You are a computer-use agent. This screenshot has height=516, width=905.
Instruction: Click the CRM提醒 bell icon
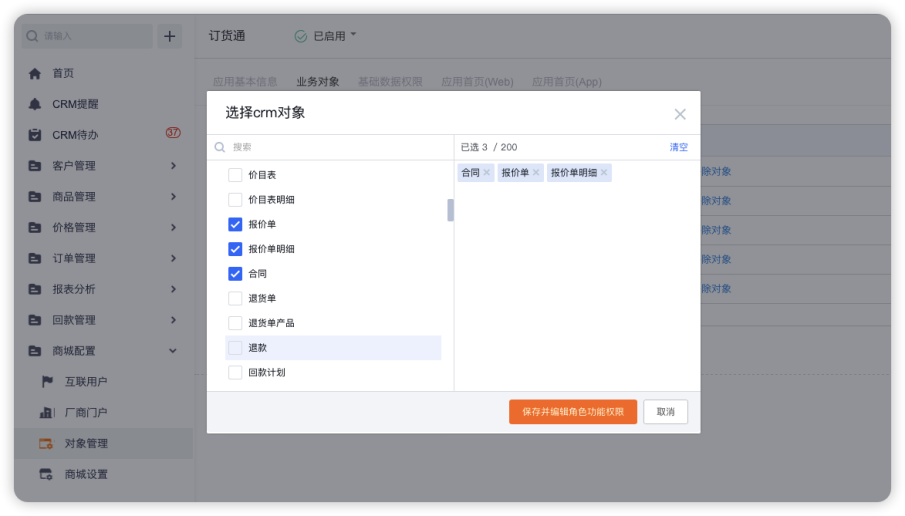click(35, 104)
